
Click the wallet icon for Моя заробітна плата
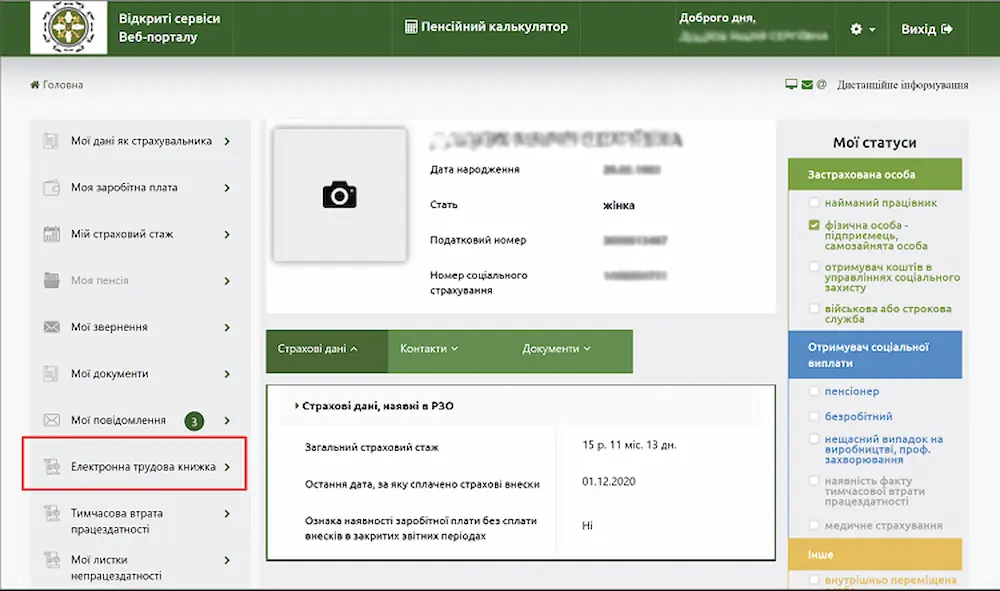point(52,188)
